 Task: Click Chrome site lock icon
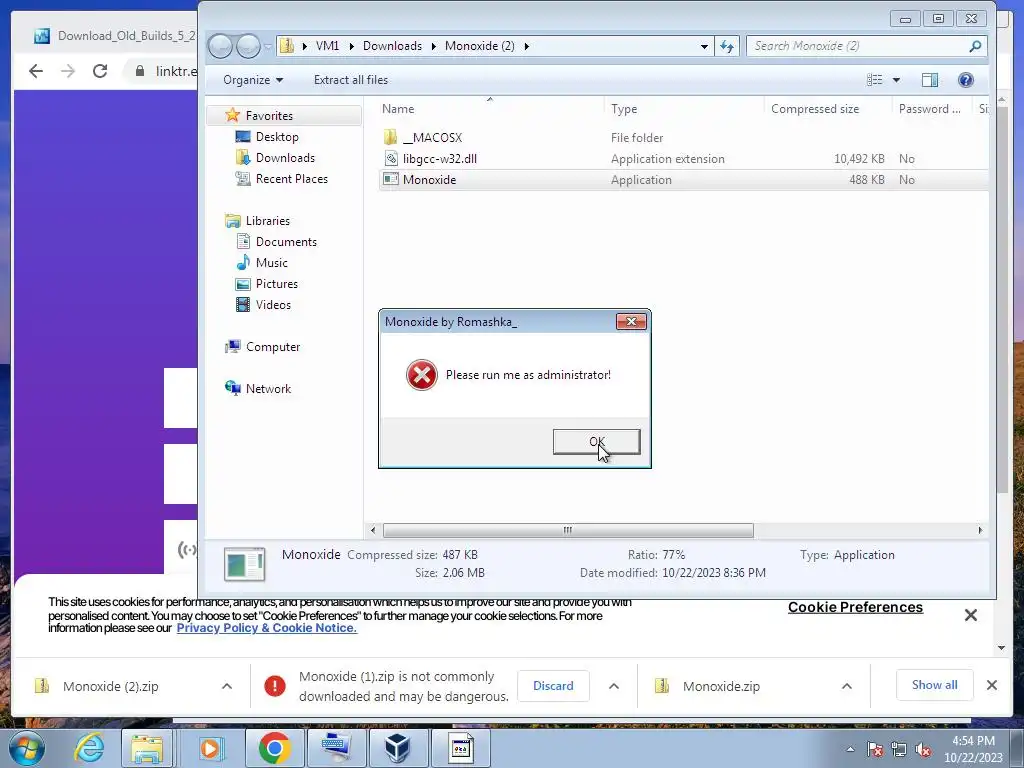pos(140,71)
